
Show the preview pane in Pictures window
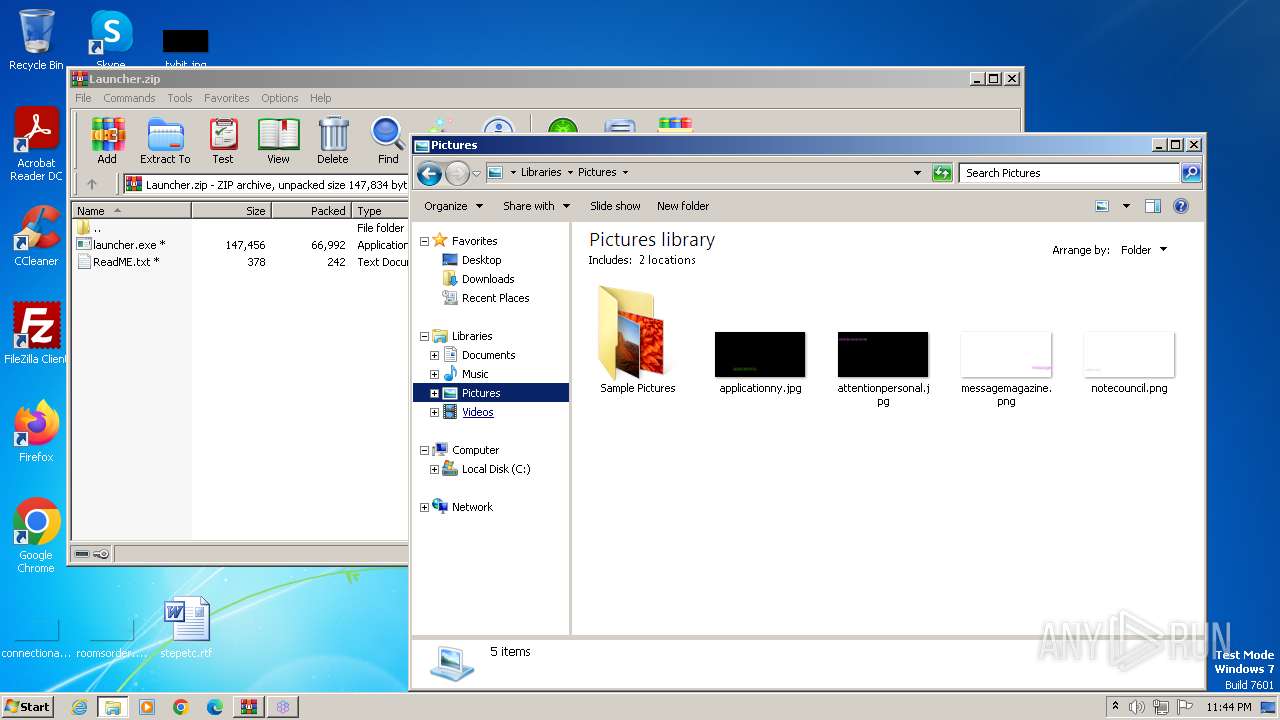1152,206
